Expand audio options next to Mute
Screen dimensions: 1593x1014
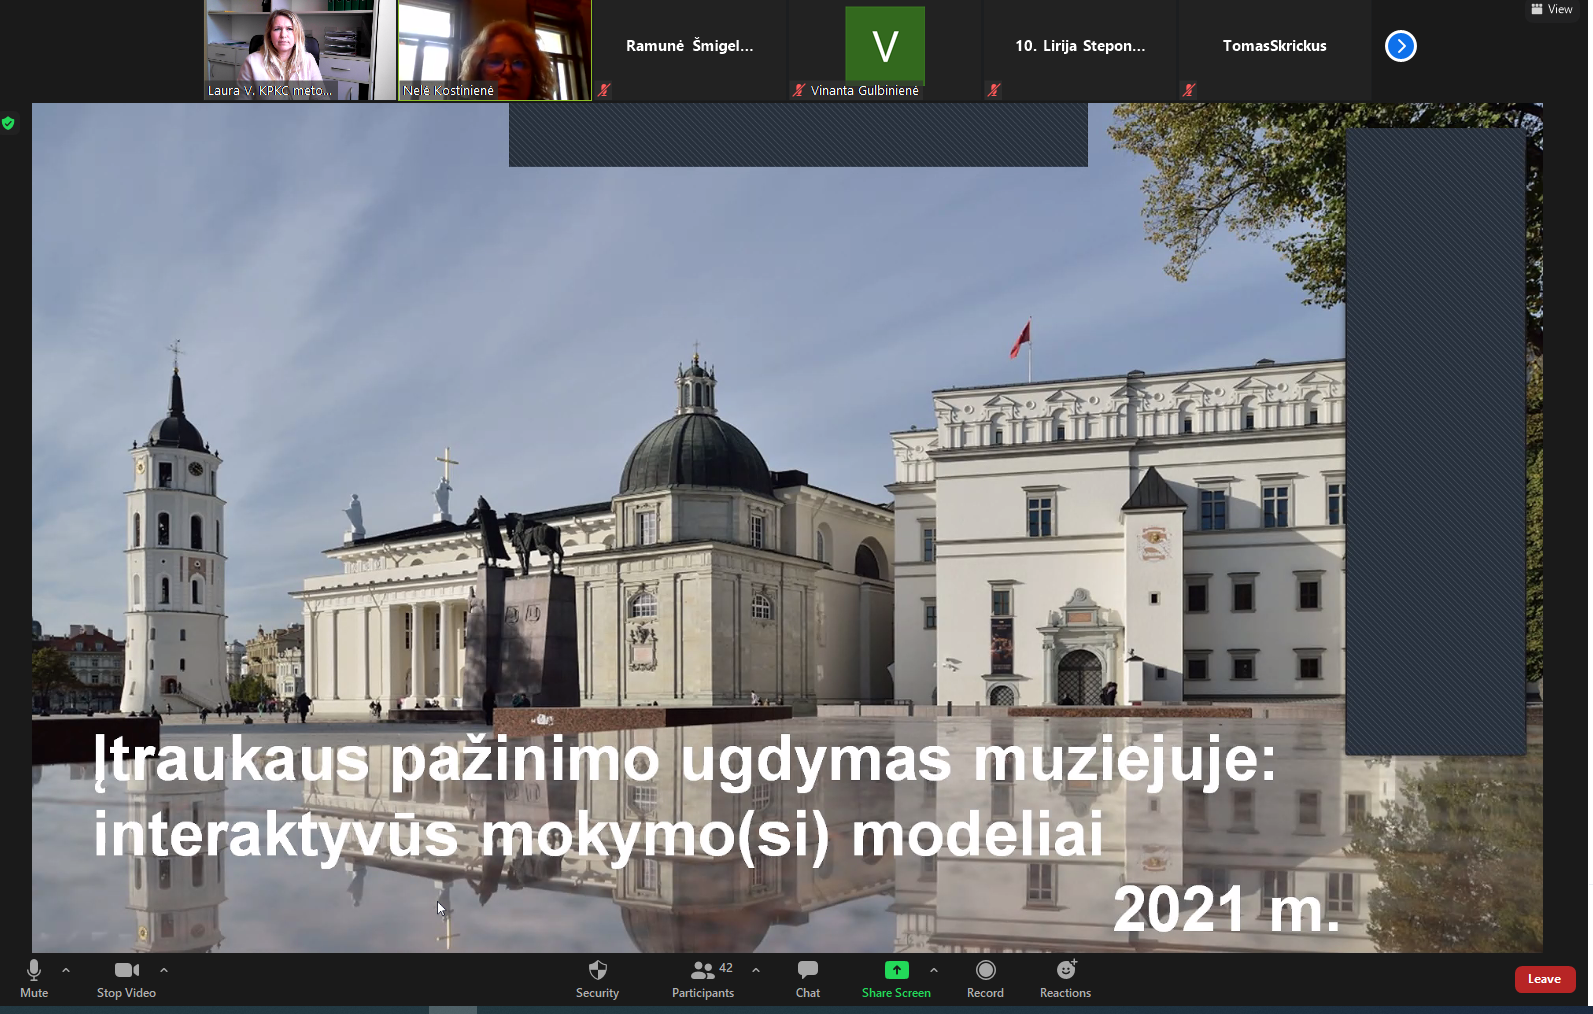66,970
